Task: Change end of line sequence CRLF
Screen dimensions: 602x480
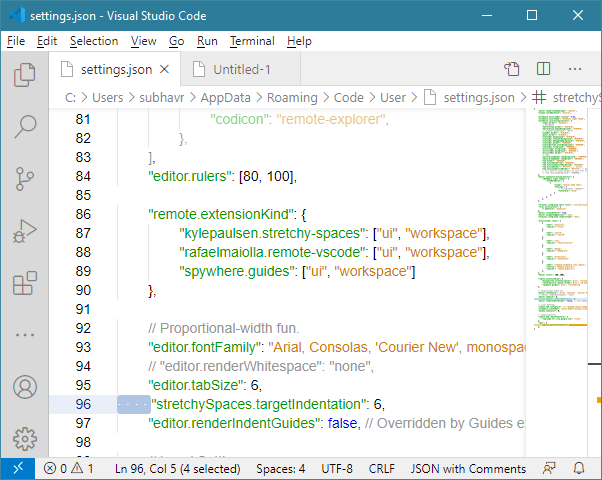Action: [x=382, y=468]
